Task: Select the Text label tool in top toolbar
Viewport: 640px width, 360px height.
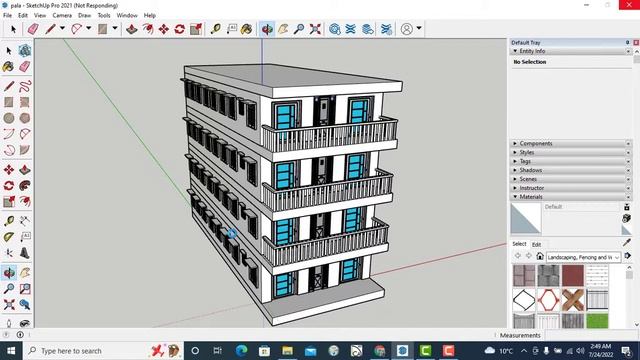Action: point(231,29)
